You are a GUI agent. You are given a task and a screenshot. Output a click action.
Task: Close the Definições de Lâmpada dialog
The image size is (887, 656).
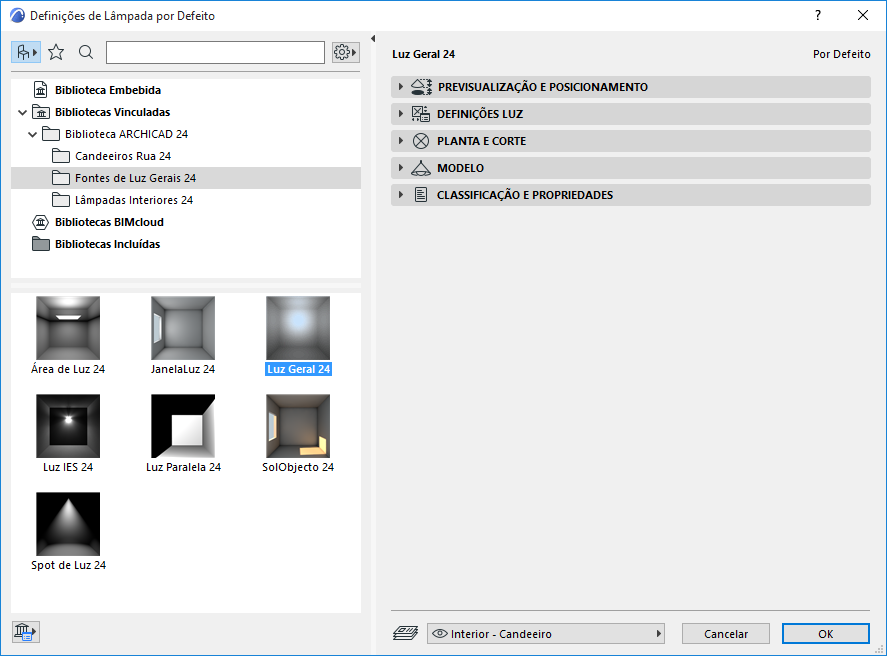(863, 15)
